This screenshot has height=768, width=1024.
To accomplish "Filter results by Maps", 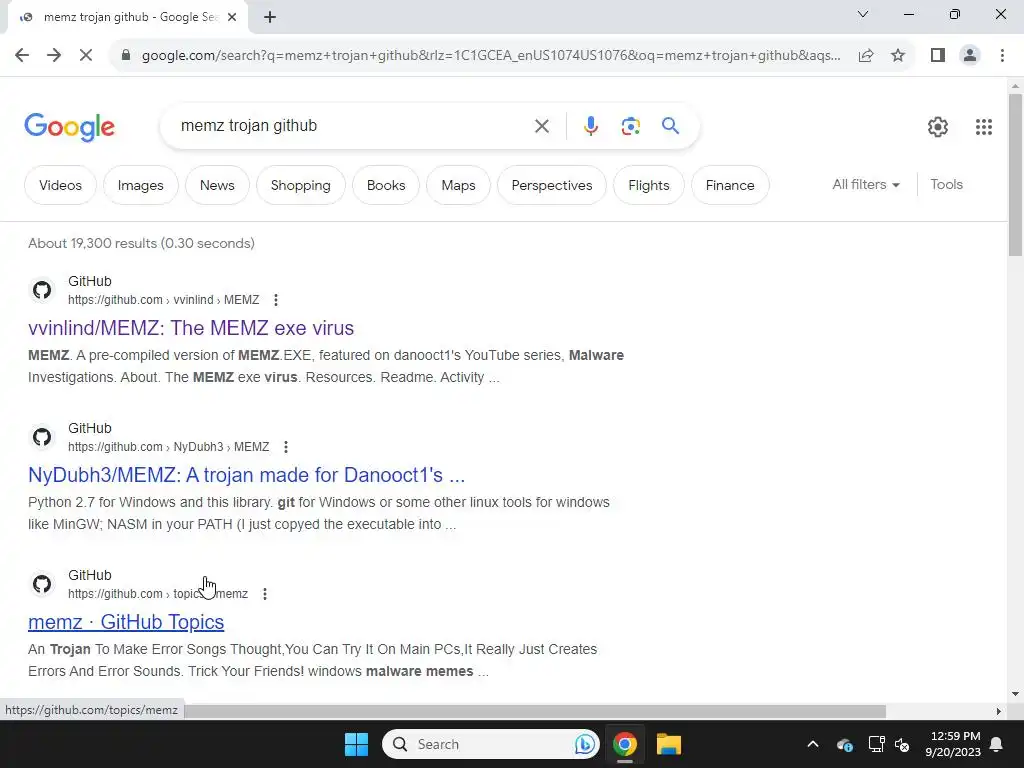I will pos(458,185).
